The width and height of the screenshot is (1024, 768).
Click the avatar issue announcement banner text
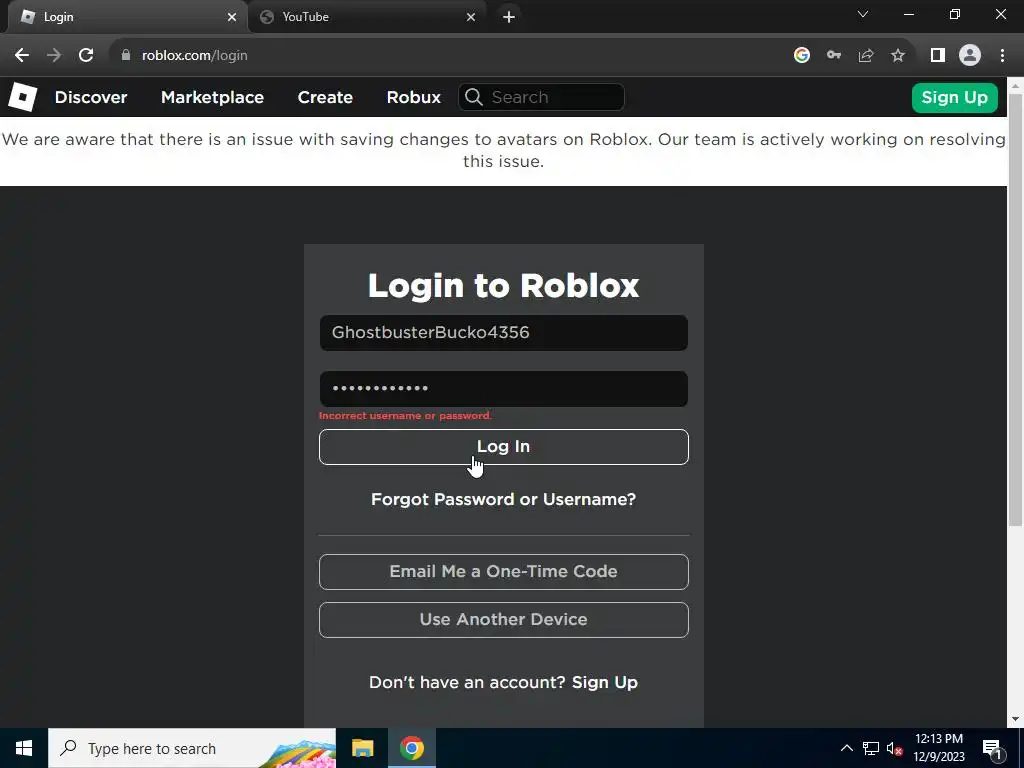(x=504, y=150)
